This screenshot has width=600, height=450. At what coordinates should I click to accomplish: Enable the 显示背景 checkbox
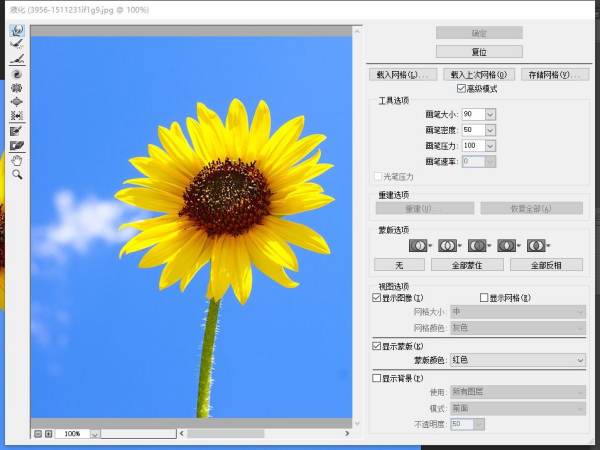(x=376, y=378)
